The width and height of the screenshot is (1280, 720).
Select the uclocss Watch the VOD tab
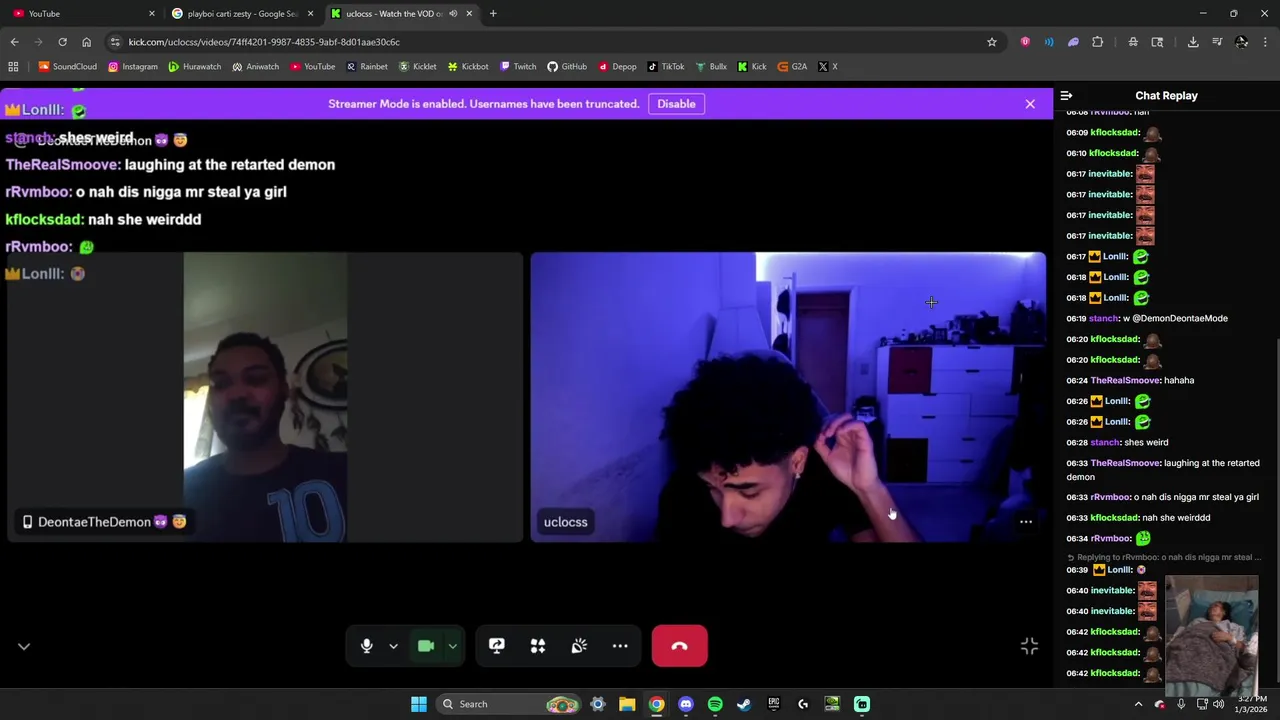coord(395,14)
